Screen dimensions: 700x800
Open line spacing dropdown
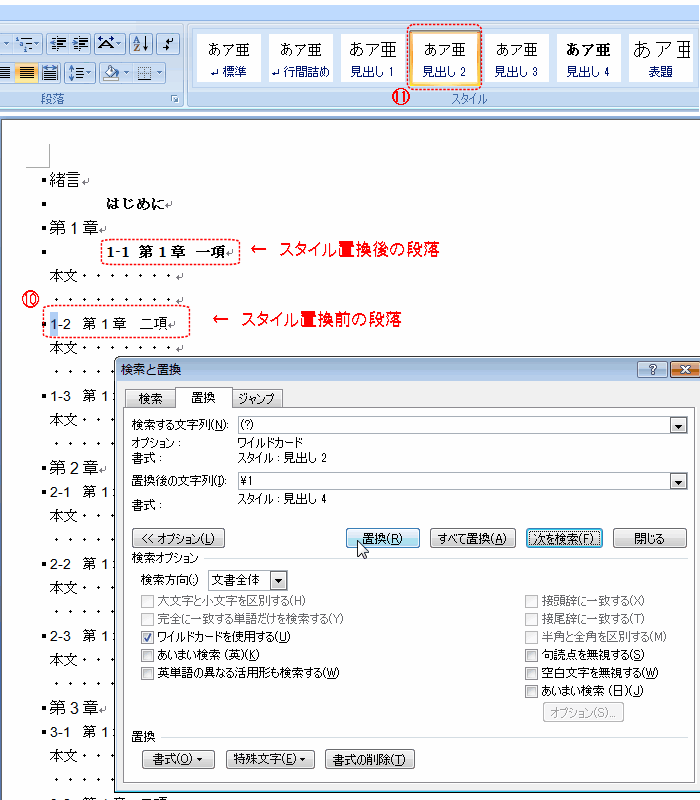click(x=80, y=72)
